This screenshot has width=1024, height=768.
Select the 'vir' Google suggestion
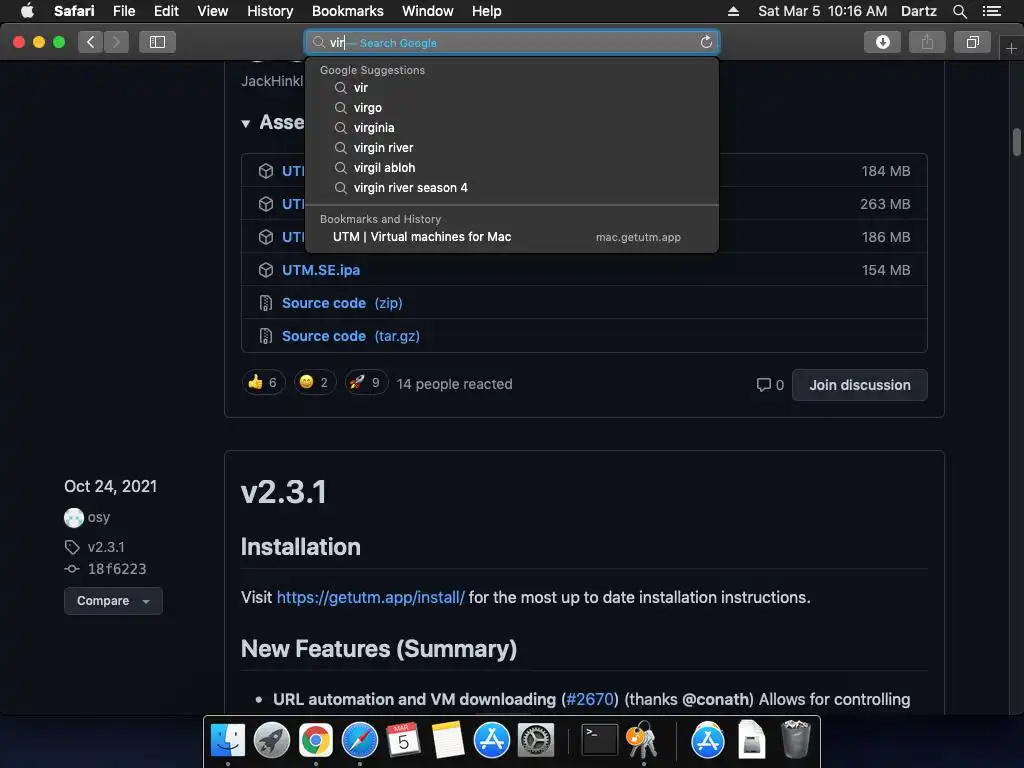(512, 88)
